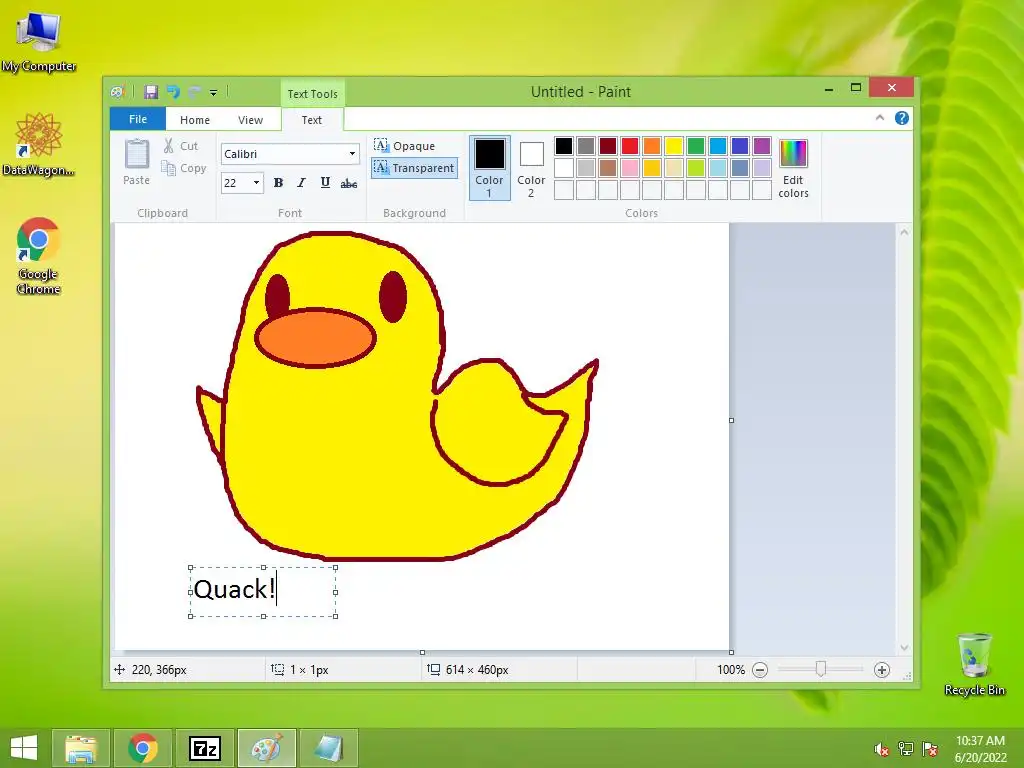Click the 100% zoom level text
Screen dimensions: 1024x768
coord(731,670)
